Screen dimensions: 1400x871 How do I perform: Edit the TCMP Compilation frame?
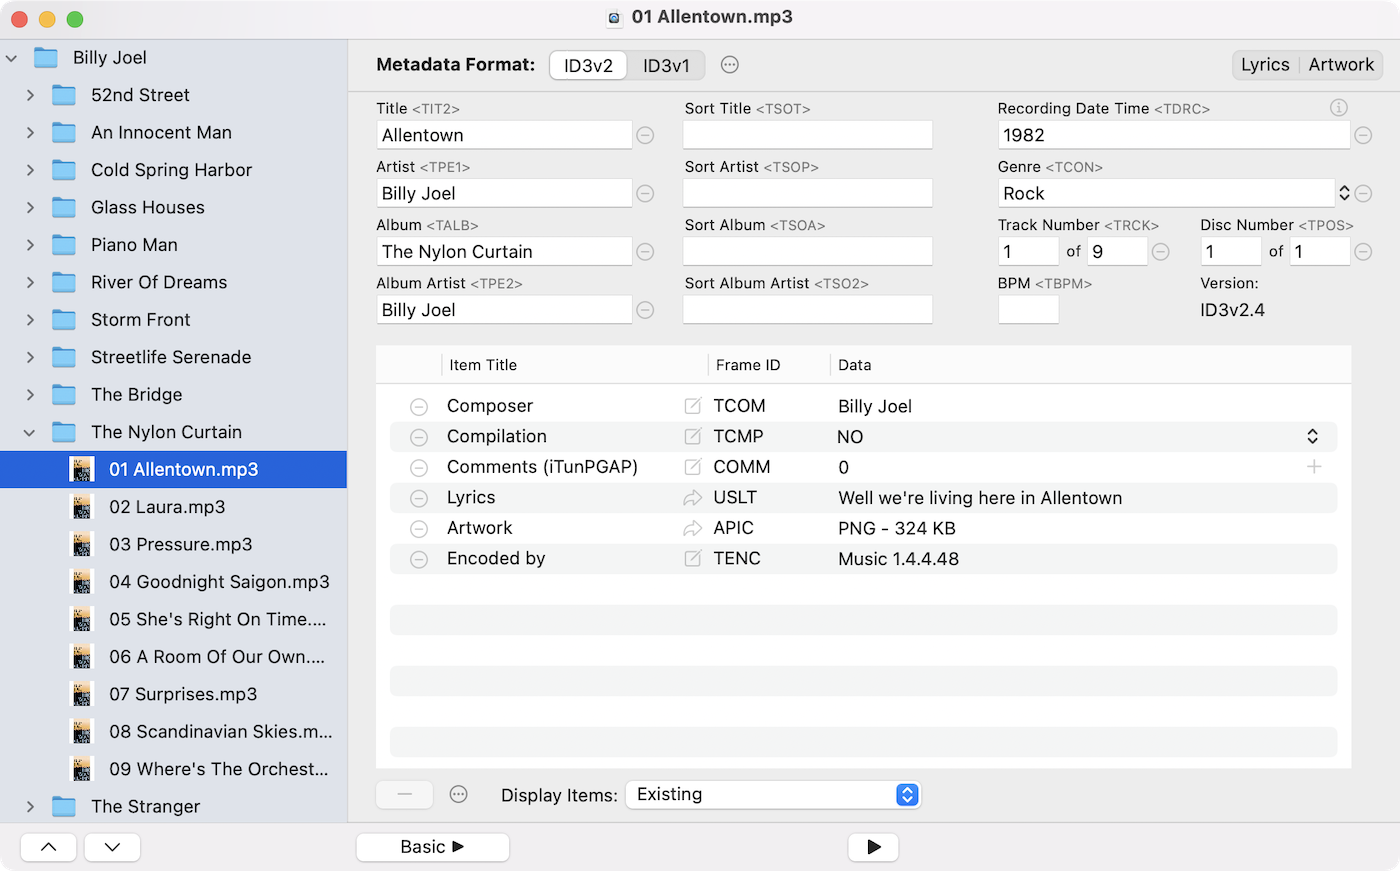coord(692,436)
